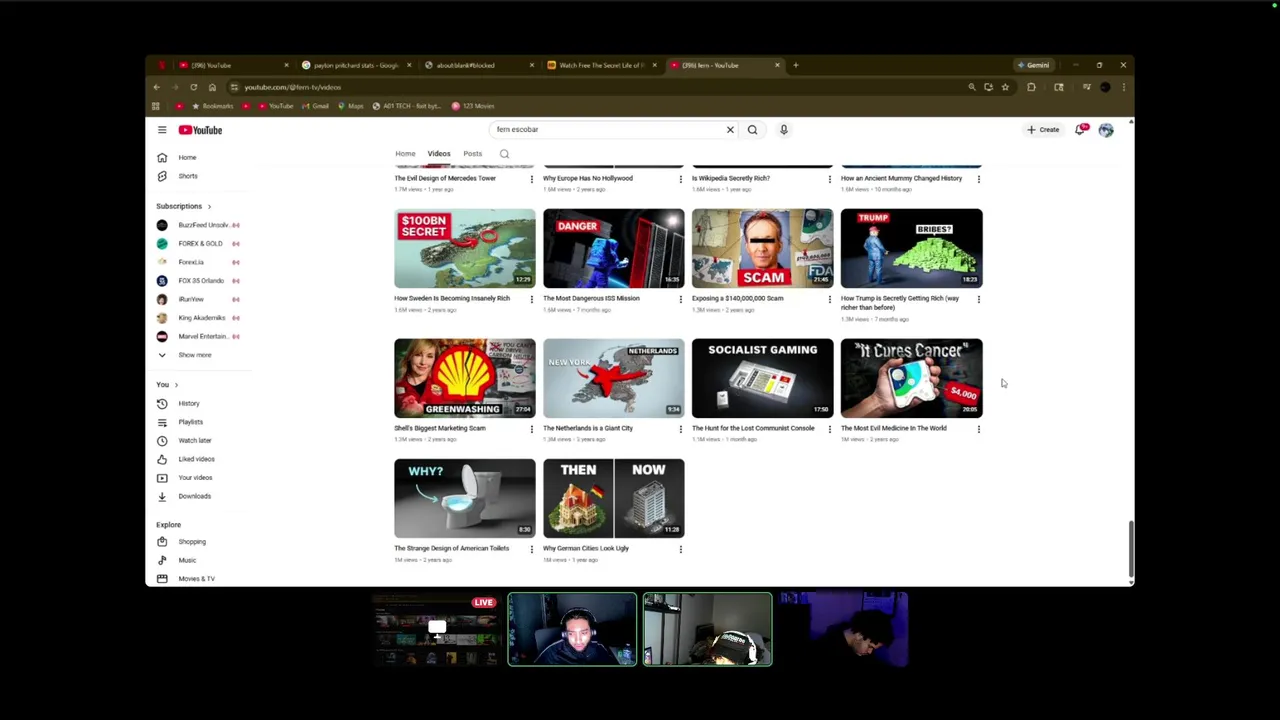
Task: Open BuzzFeed Unsolved subscription channel
Action: click(x=198, y=225)
